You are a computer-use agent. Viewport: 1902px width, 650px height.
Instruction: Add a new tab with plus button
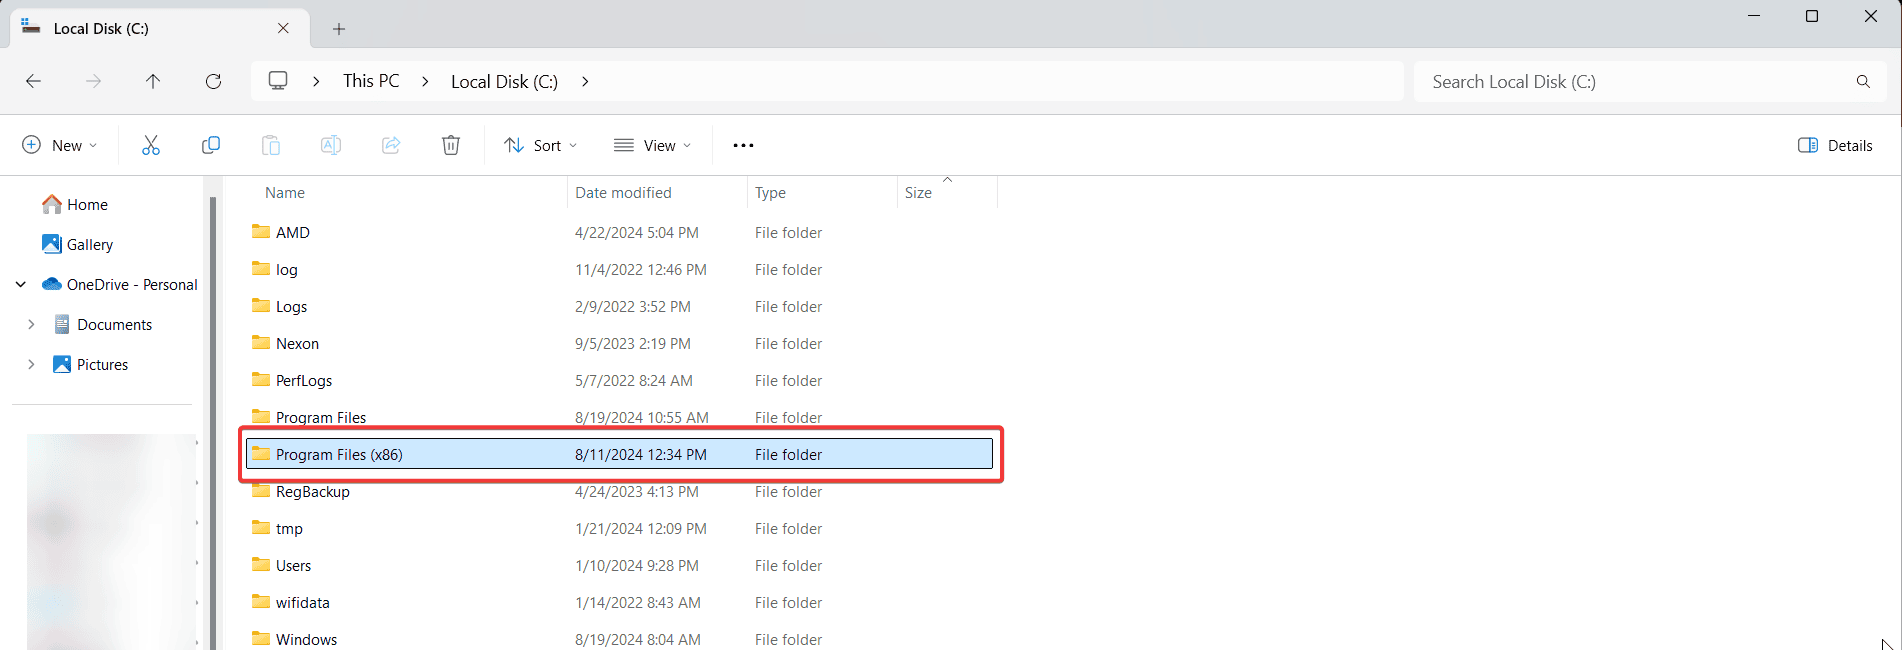tap(339, 29)
